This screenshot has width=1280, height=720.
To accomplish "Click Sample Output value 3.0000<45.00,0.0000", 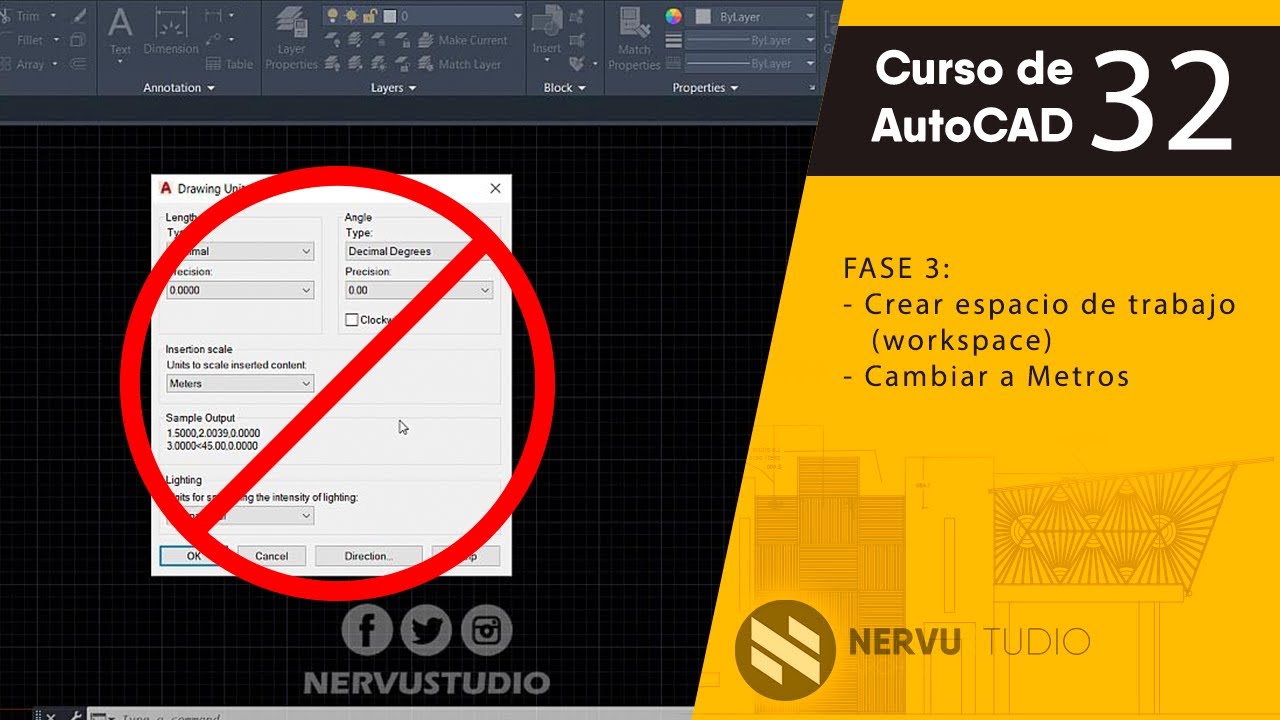I will point(213,445).
